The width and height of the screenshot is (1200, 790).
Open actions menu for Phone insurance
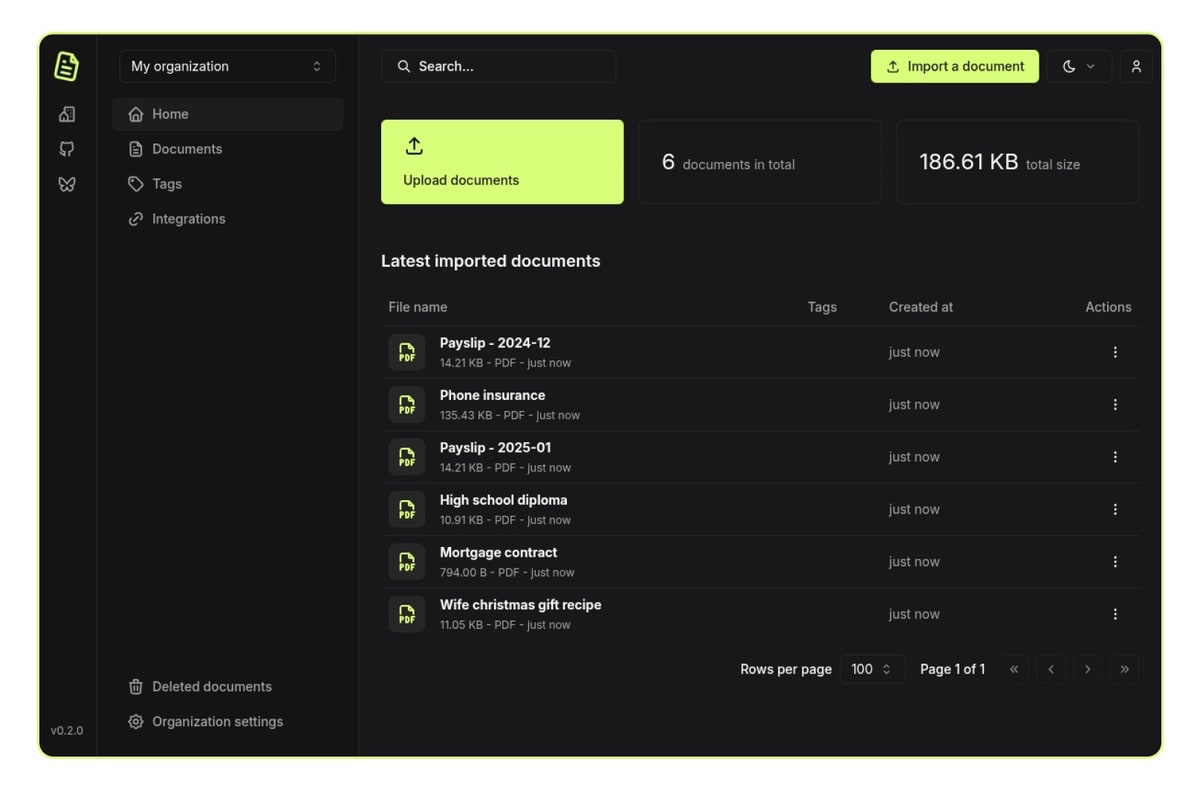pos(1115,405)
